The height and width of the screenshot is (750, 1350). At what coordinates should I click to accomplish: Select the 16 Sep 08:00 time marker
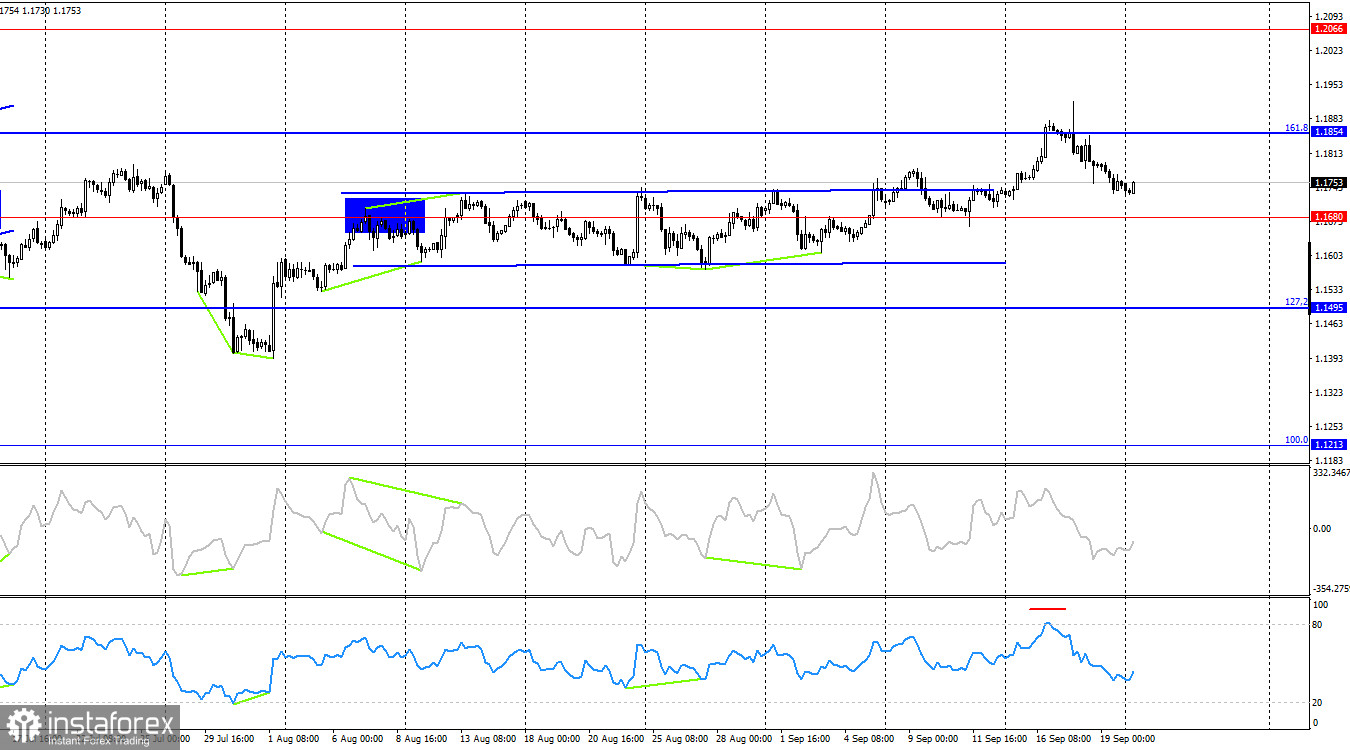tap(1062, 739)
